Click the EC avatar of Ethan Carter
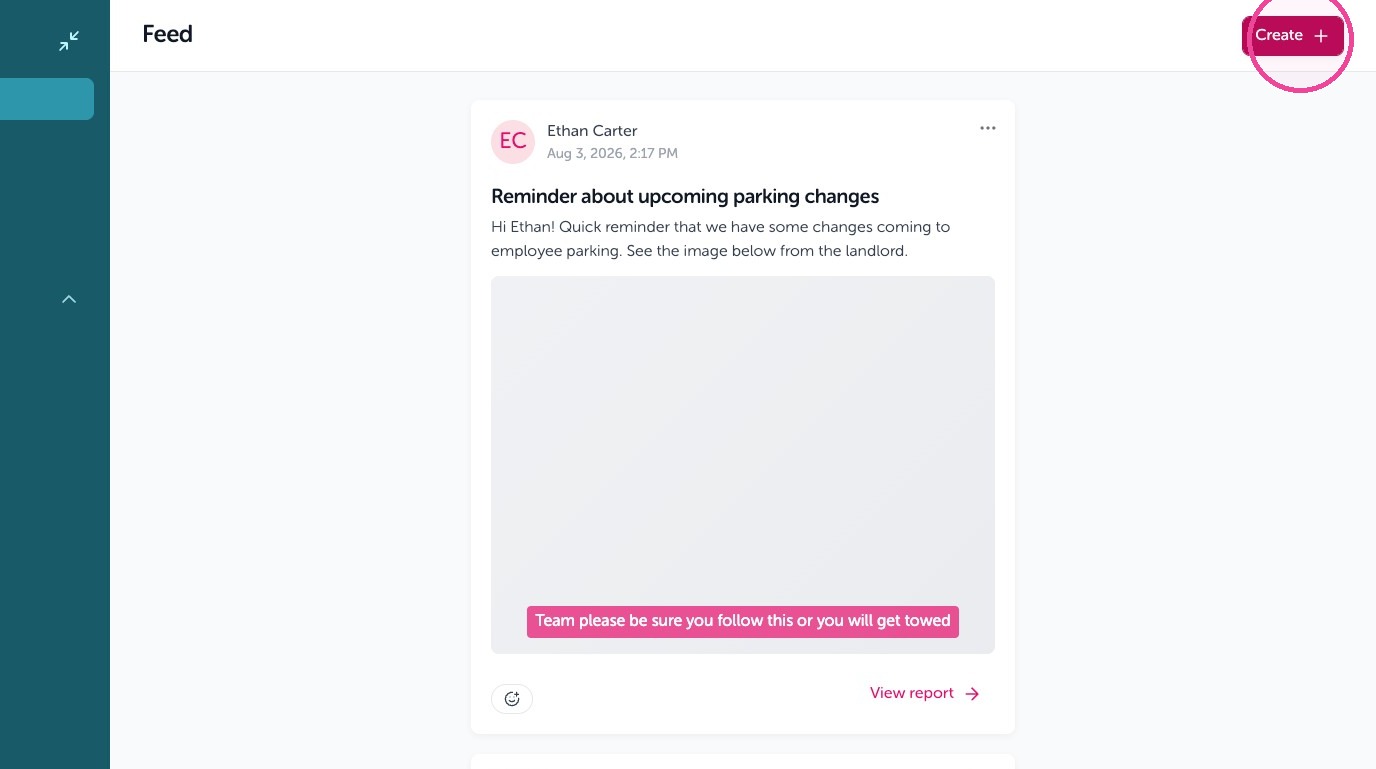The width and height of the screenshot is (1376, 769). tap(513, 142)
